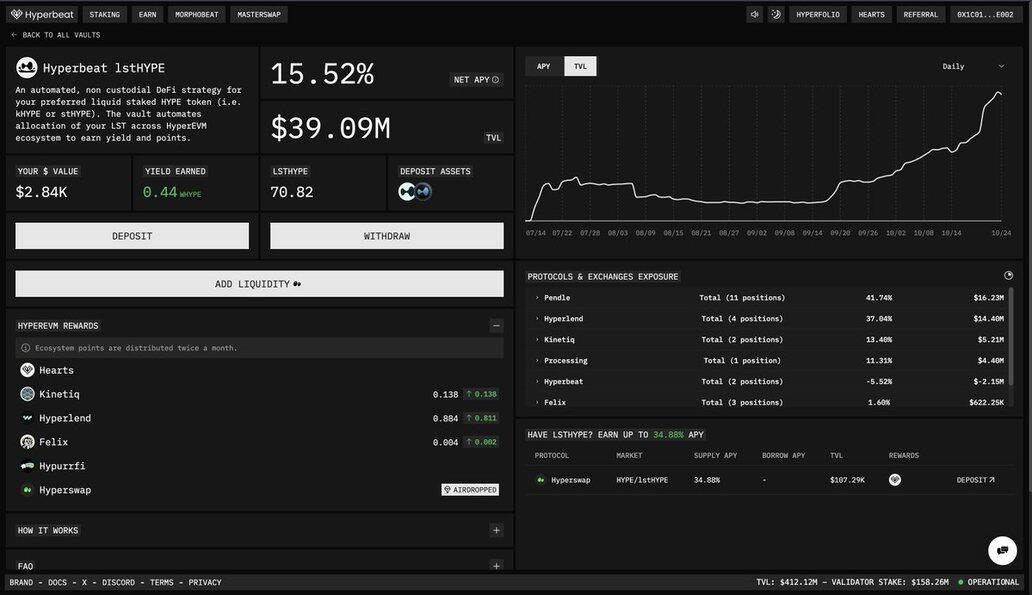Viewport: 1032px width, 595px height.
Task: Click the Felix rewards icon
Action: click(27, 442)
